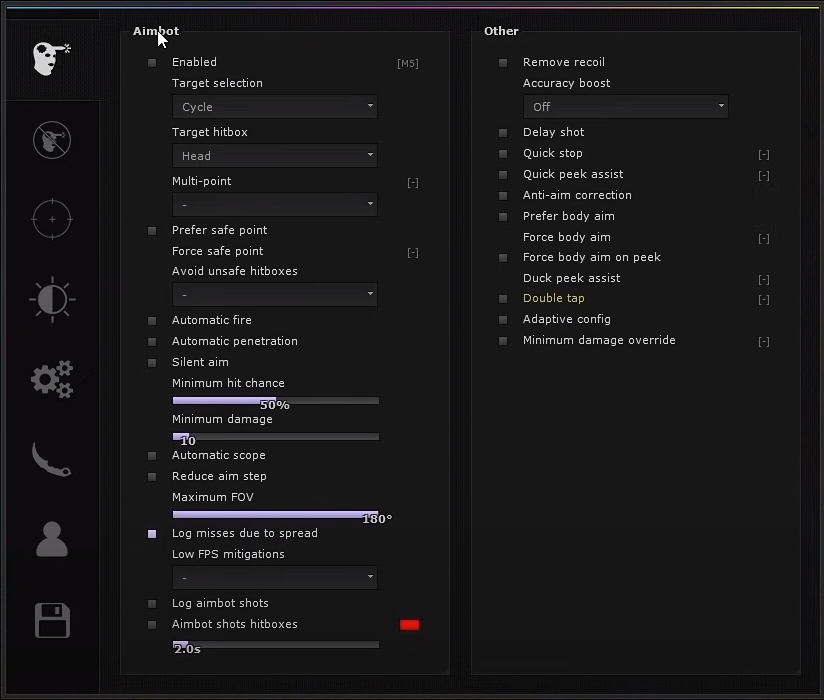Open the gears settings tab
824x700 pixels.
pyautogui.click(x=52, y=379)
